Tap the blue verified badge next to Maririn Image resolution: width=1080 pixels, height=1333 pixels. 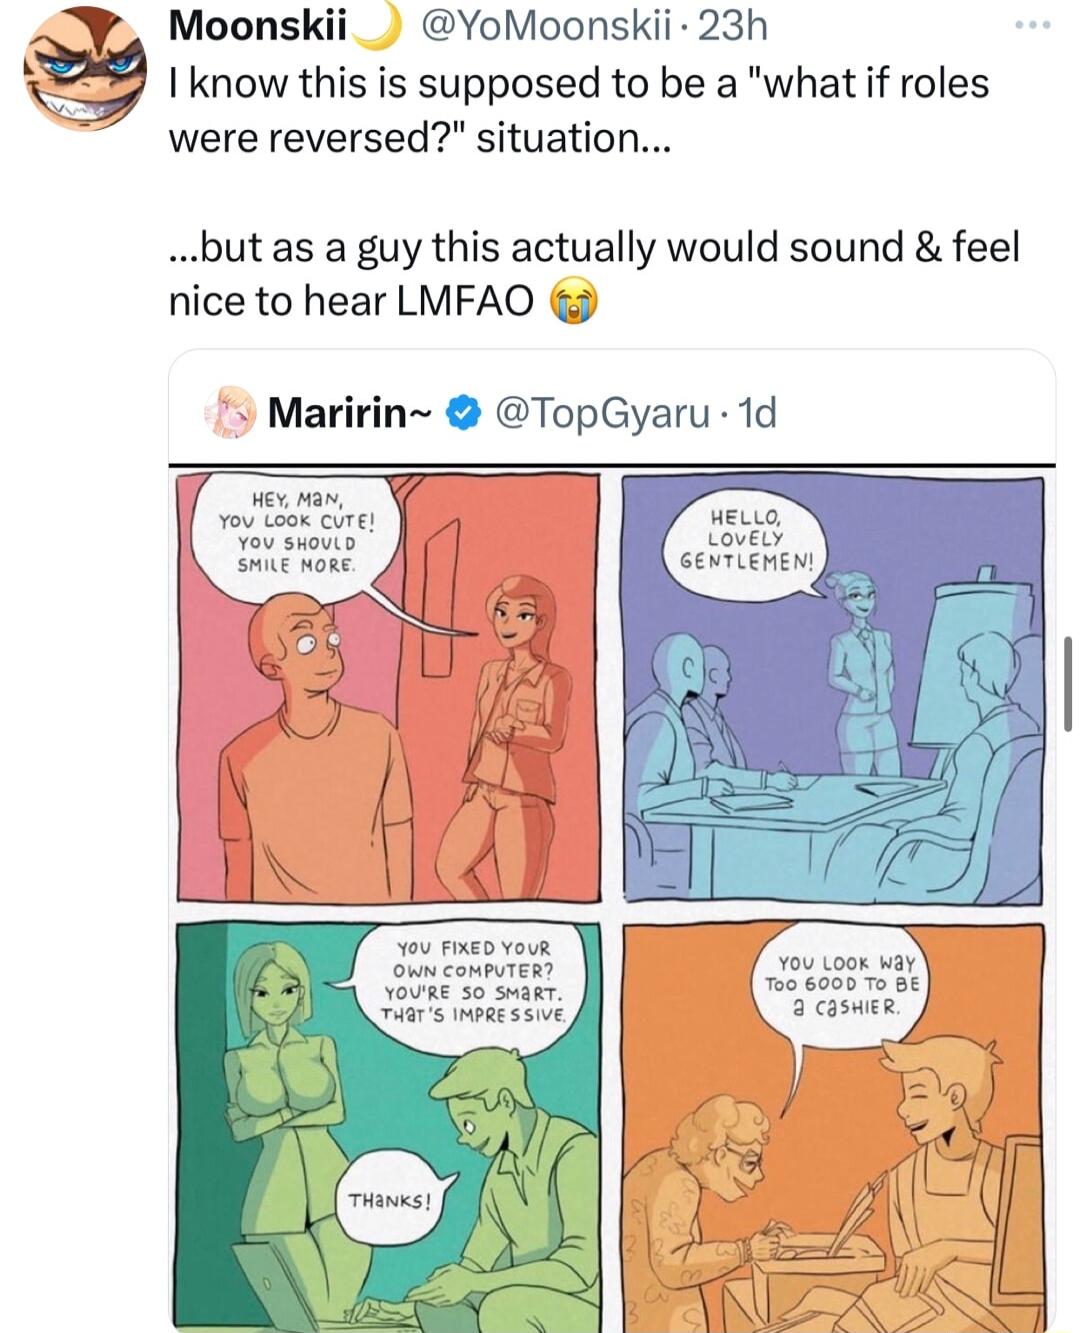[462, 412]
